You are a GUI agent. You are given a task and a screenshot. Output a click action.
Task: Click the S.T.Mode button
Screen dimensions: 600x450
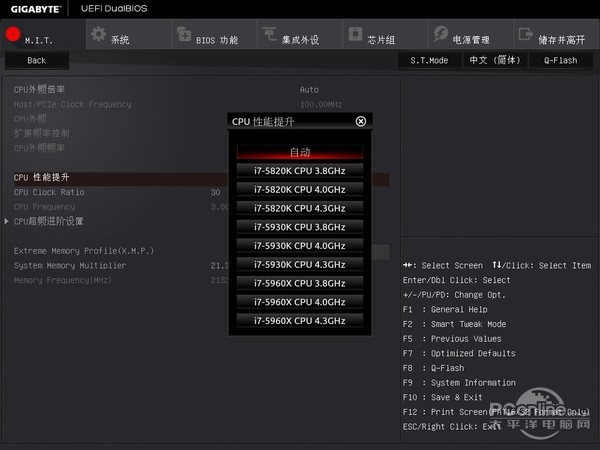[429, 60]
